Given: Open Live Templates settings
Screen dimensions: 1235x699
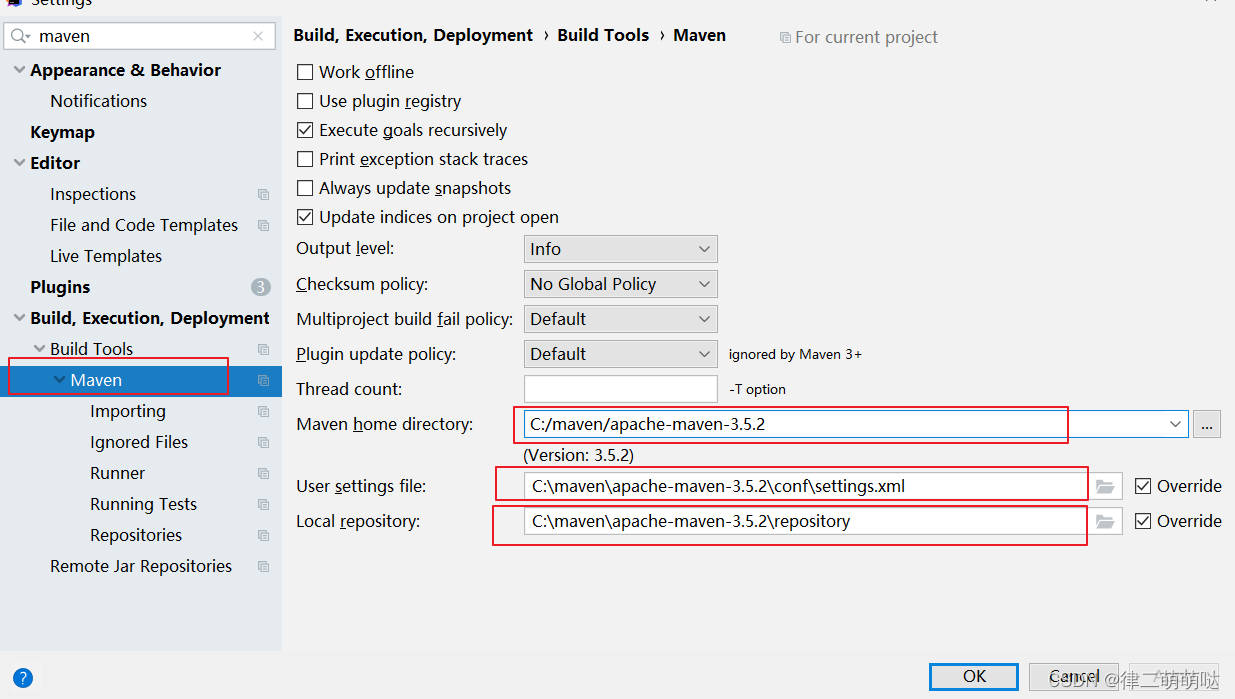Looking at the screenshot, I should pos(106,256).
